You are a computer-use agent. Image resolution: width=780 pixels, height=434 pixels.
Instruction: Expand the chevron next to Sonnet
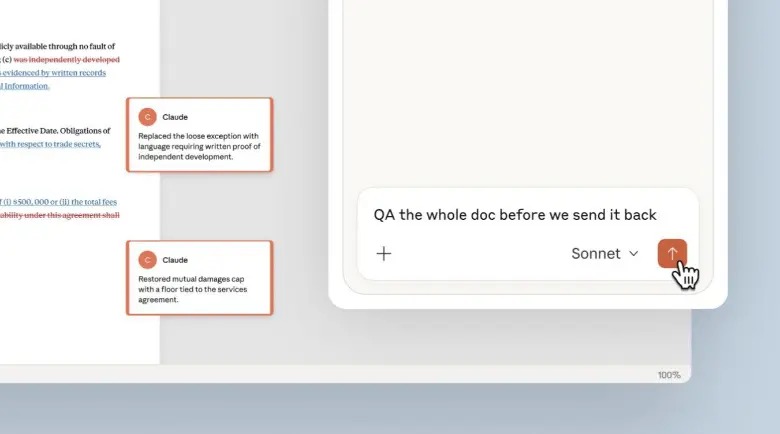click(634, 254)
